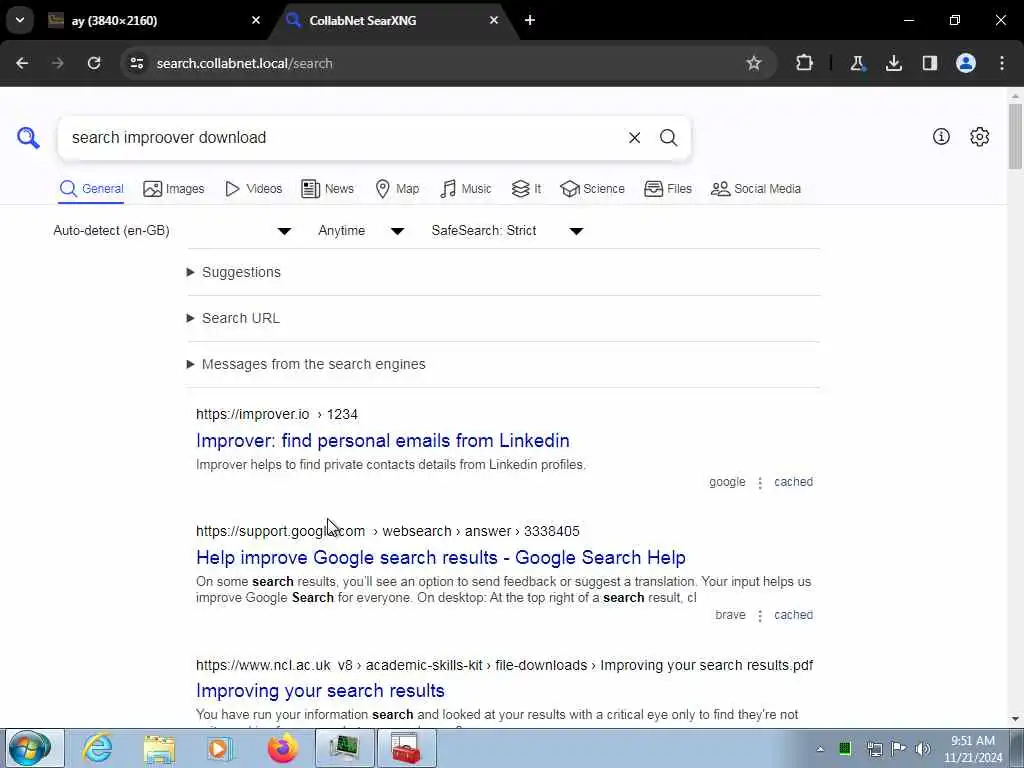Image resolution: width=1024 pixels, height=768 pixels.
Task: Focus the search query input field
Action: click(340, 138)
